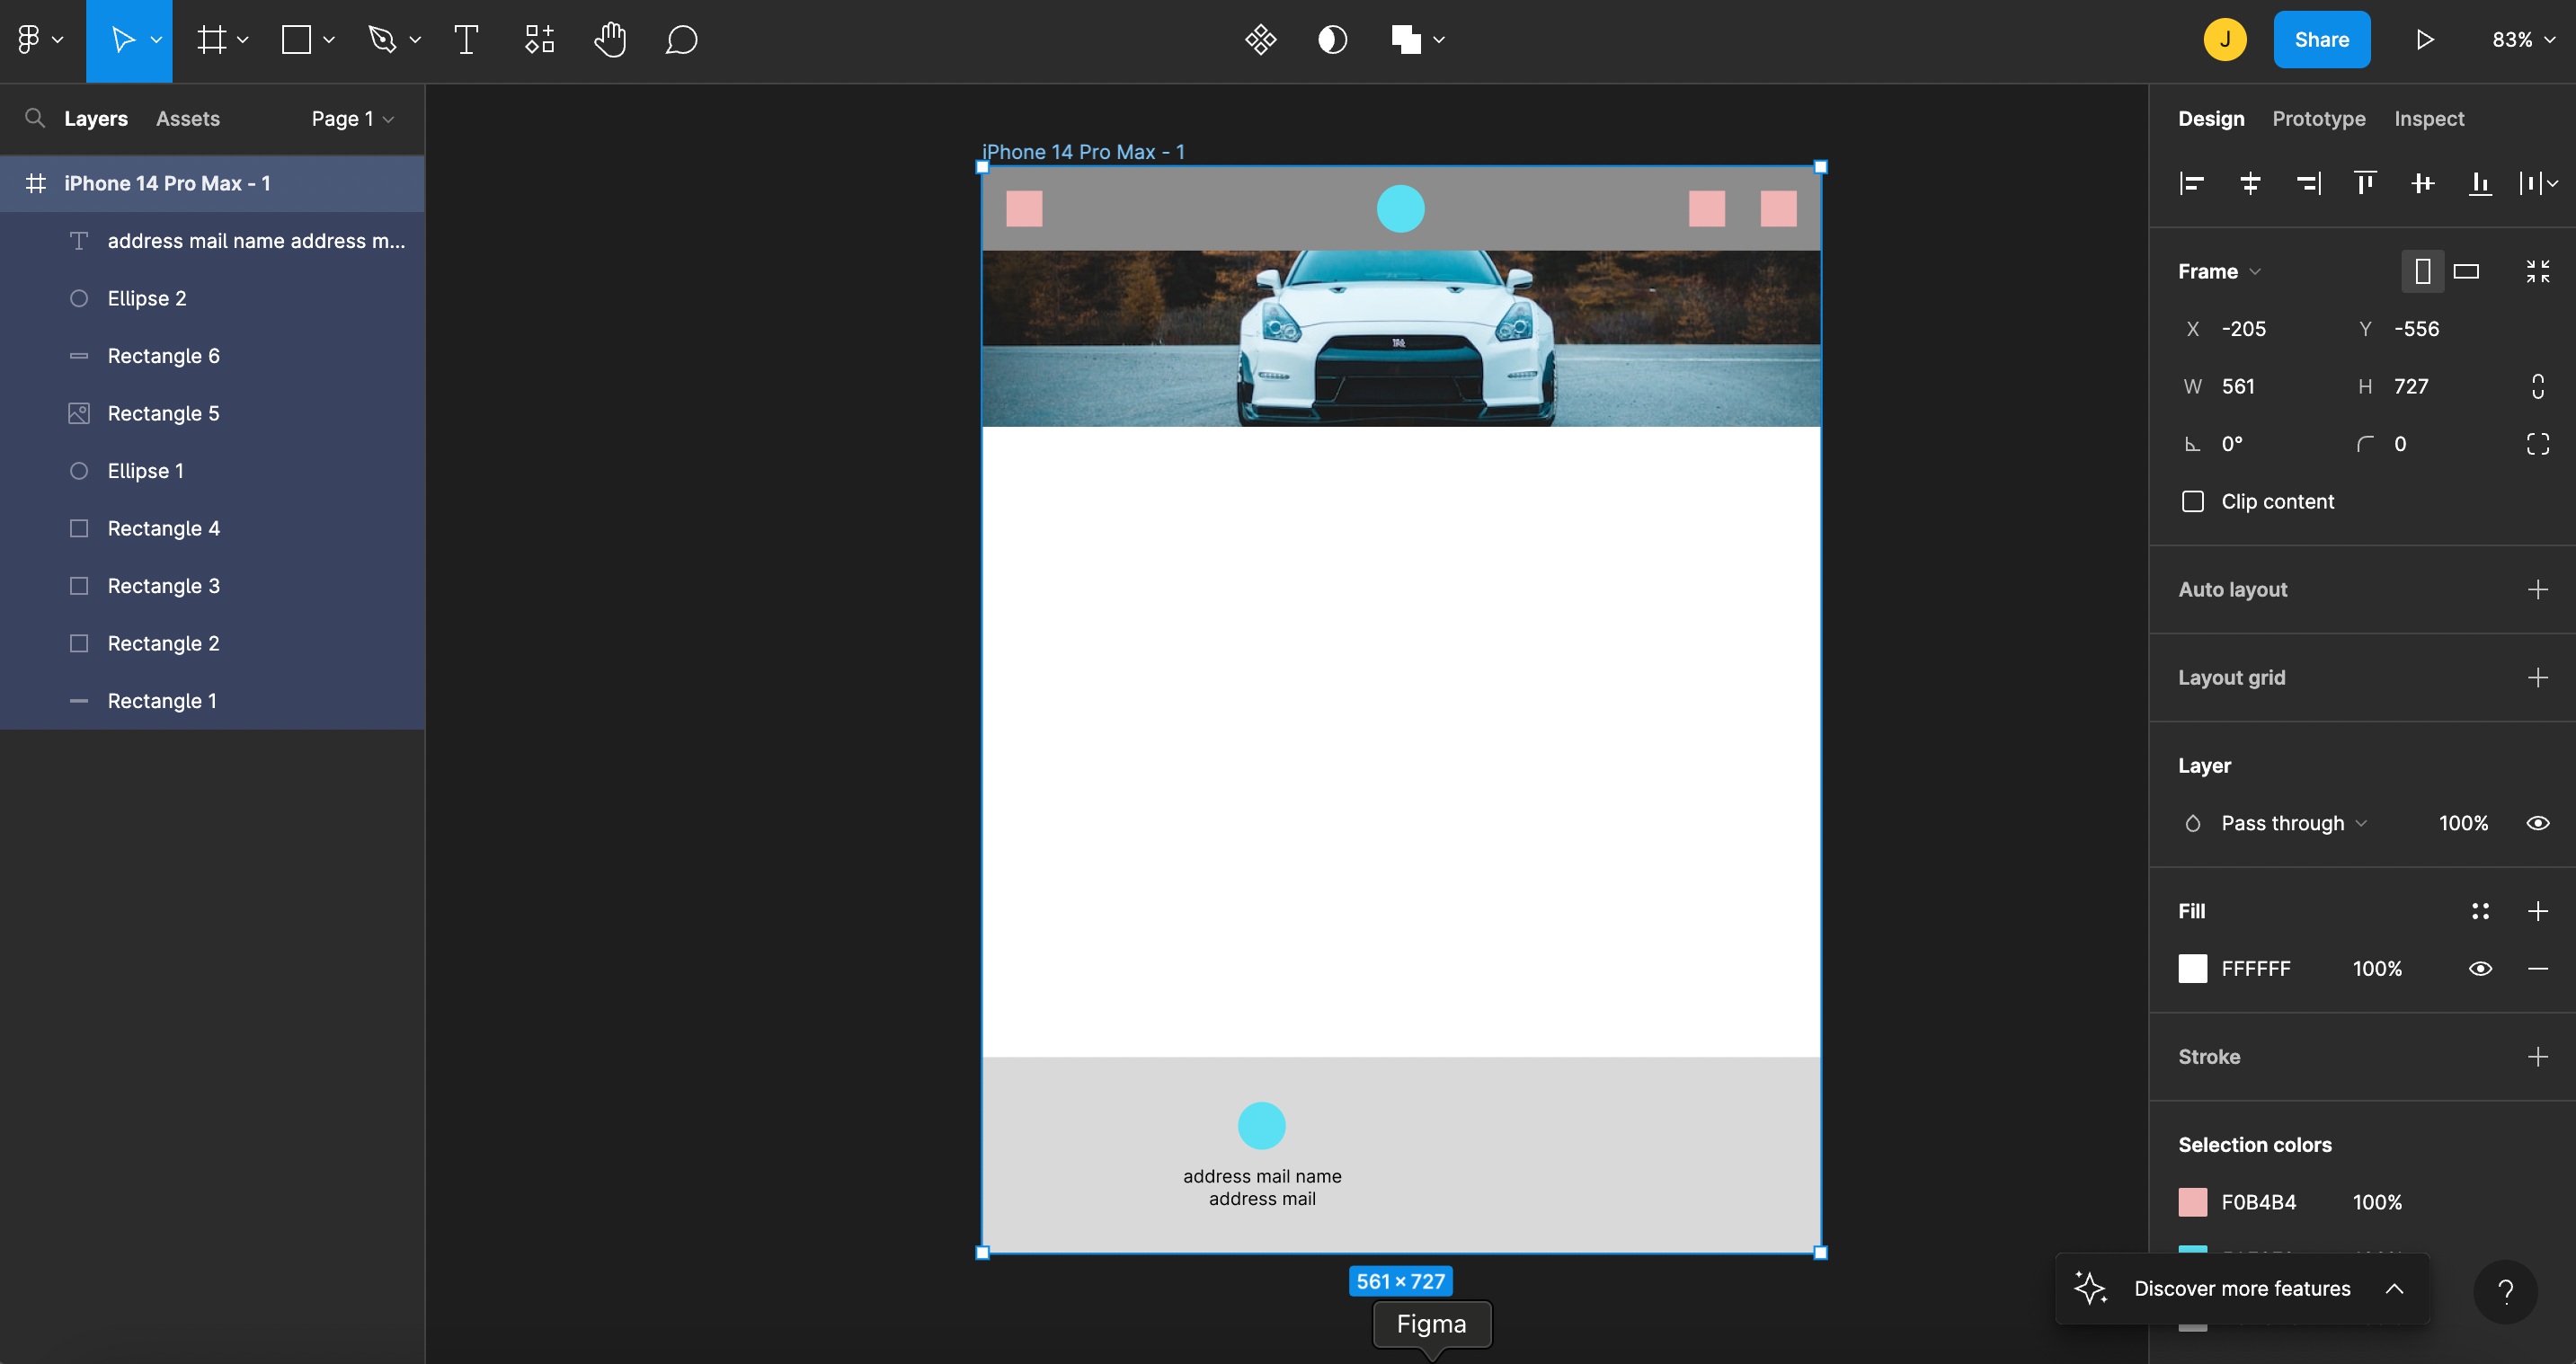Image resolution: width=2576 pixels, height=1364 pixels.
Task: Click the Align vertical centers icon
Action: 2423,183
